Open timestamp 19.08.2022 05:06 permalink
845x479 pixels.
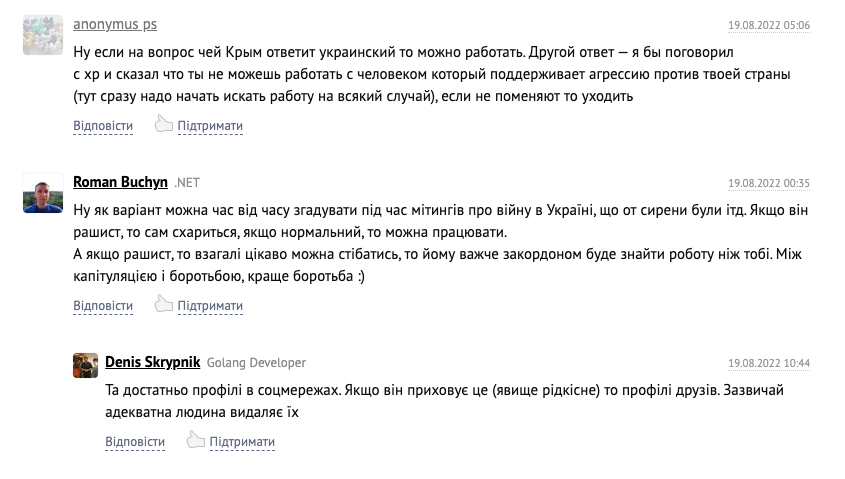click(769, 25)
